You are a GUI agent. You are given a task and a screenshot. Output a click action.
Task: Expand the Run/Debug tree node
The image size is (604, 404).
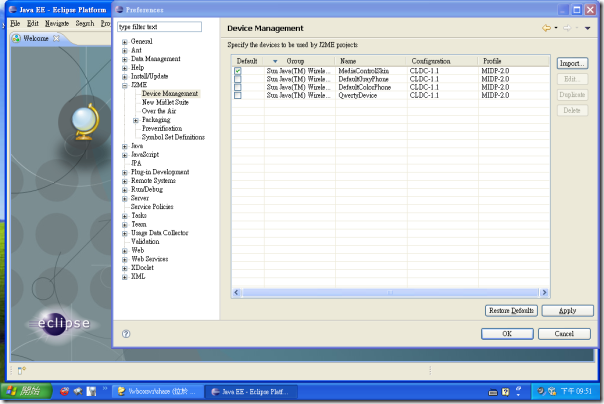point(124,190)
